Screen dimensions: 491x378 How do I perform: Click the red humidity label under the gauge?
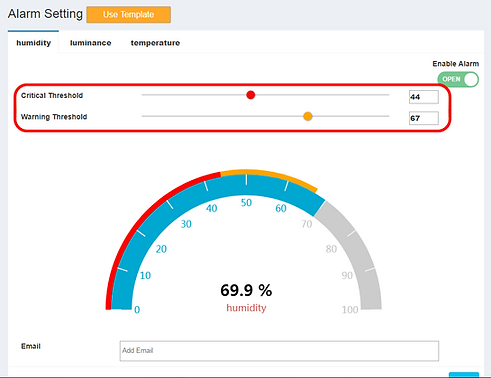(x=246, y=308)
